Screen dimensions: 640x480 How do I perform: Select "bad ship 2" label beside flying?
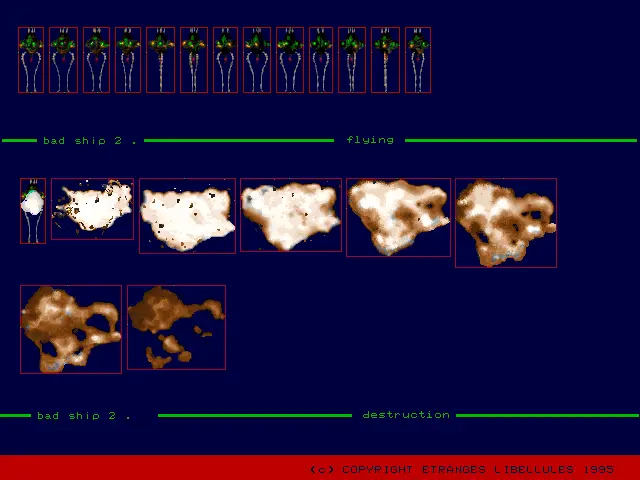[x=90, y=140]
